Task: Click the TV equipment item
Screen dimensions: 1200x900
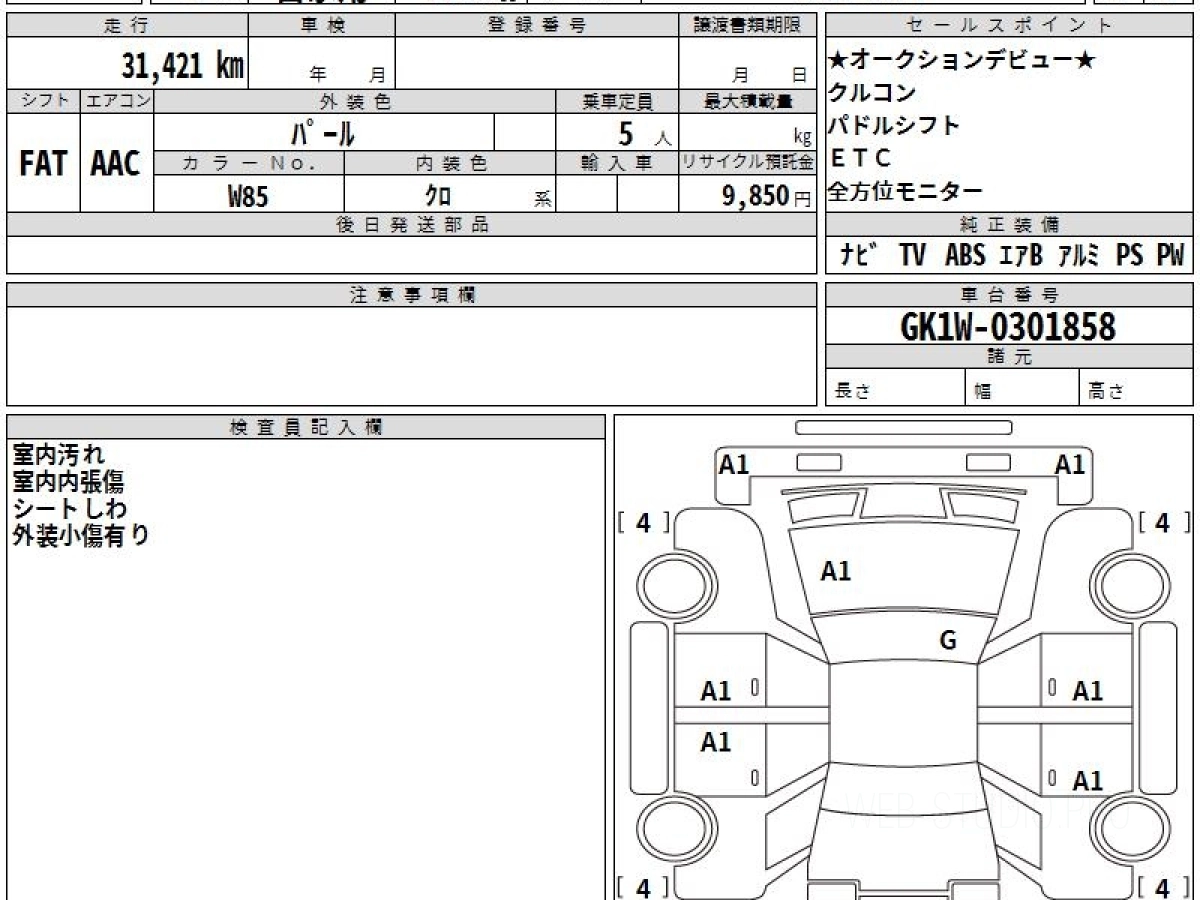Action: tap(912, 255)
